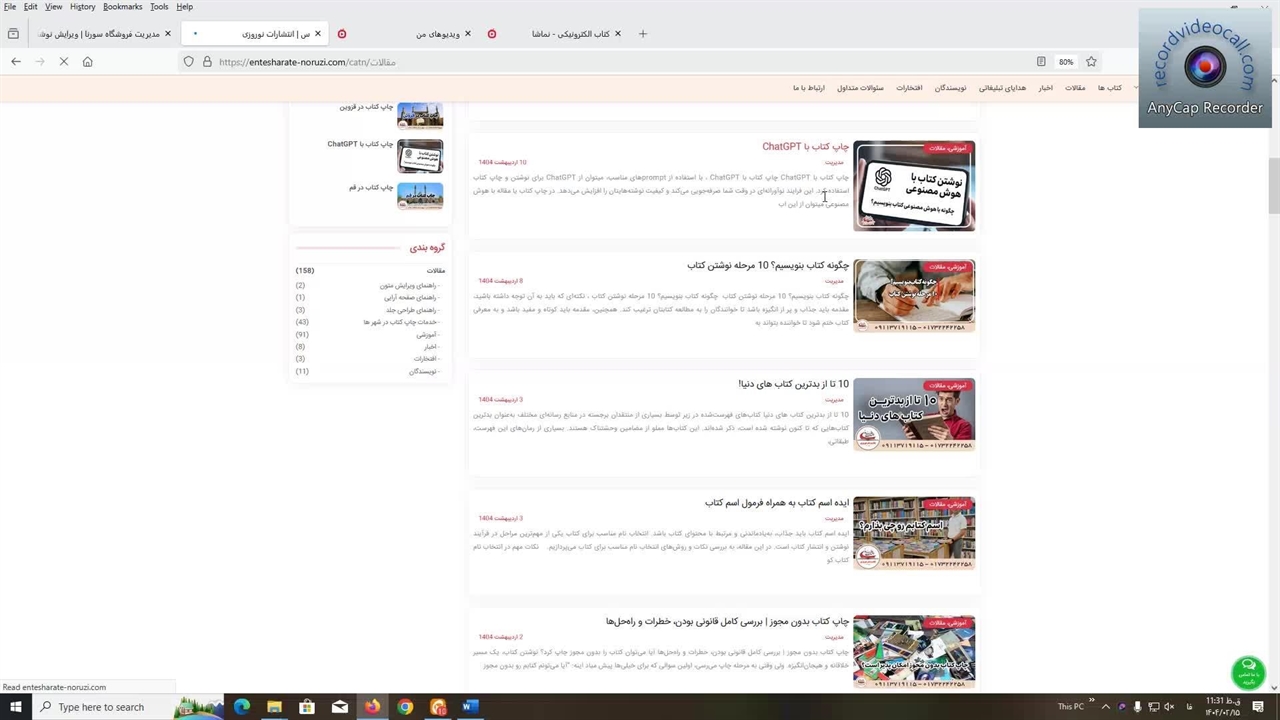Click the URL address bar field

[600, 62]
